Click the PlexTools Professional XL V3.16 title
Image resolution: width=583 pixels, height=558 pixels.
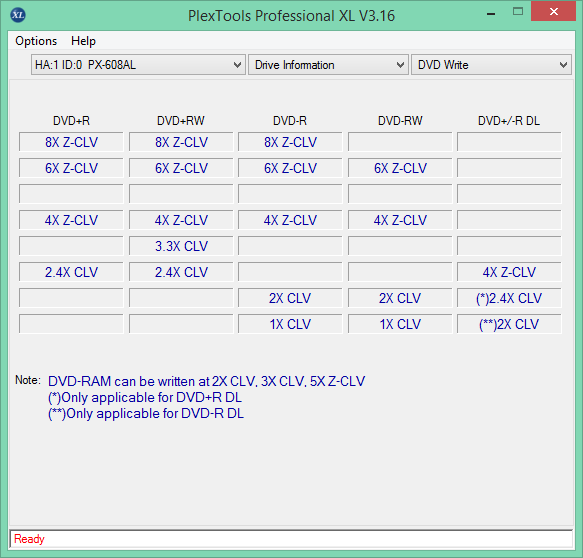pyautogui.click(x=291, y=16)
